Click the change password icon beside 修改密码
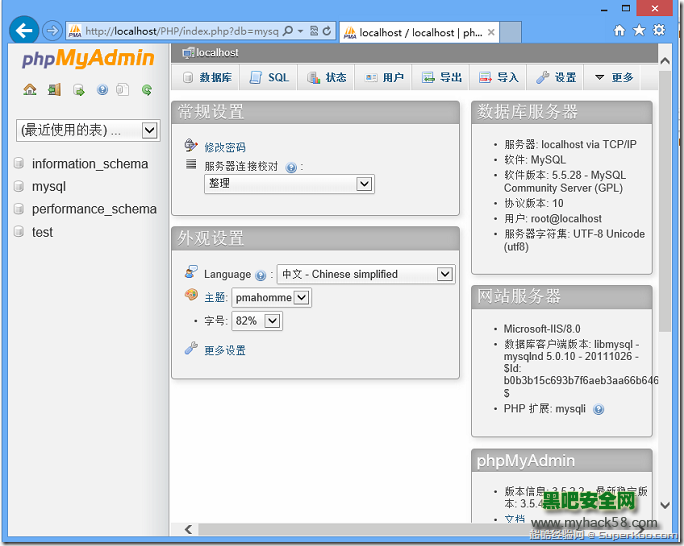684x546 pixels. tap(191, 145)
